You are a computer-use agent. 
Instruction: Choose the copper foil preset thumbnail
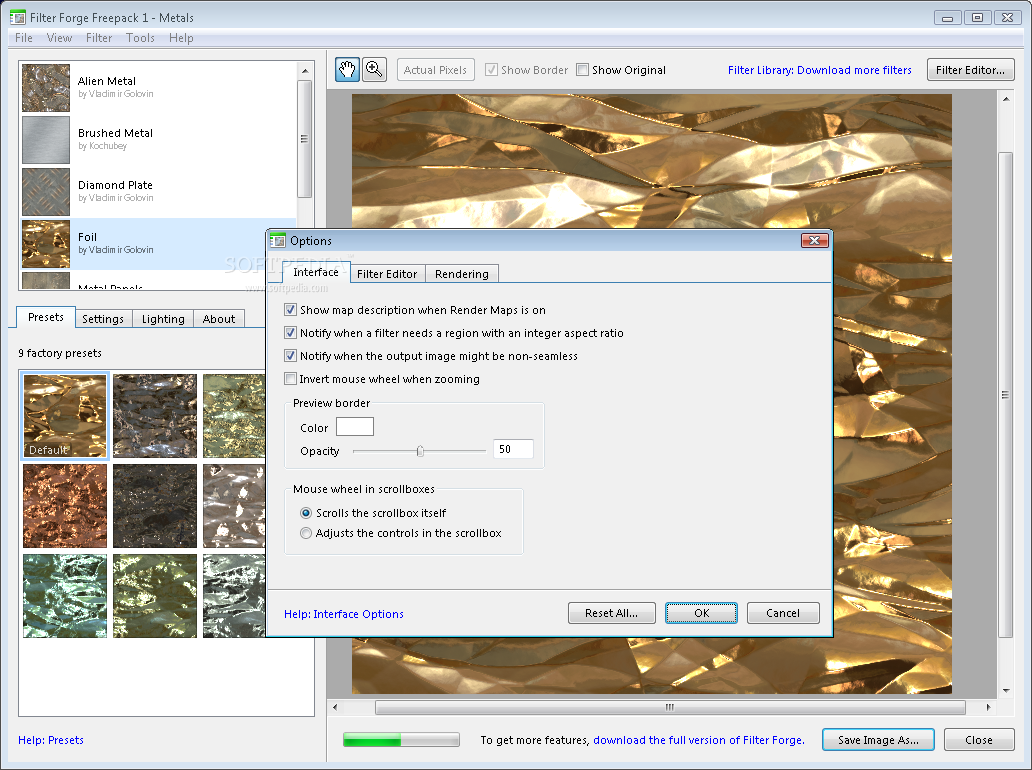(64, 505)
